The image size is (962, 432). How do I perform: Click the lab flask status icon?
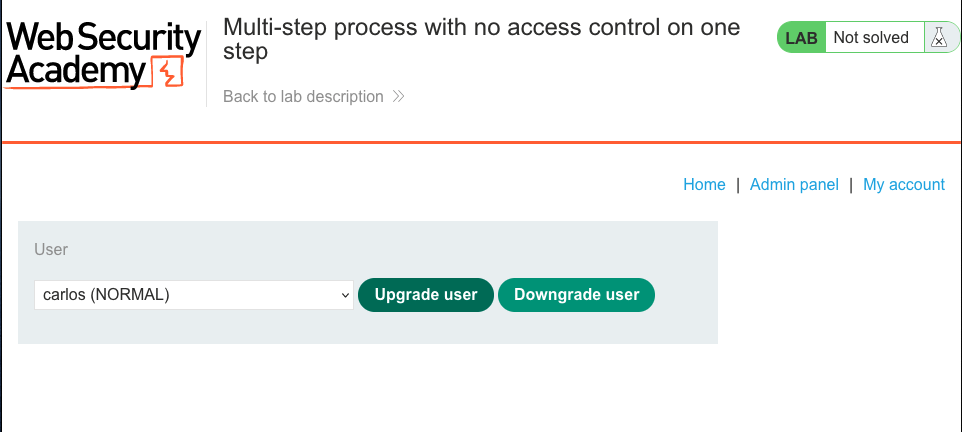939,37
